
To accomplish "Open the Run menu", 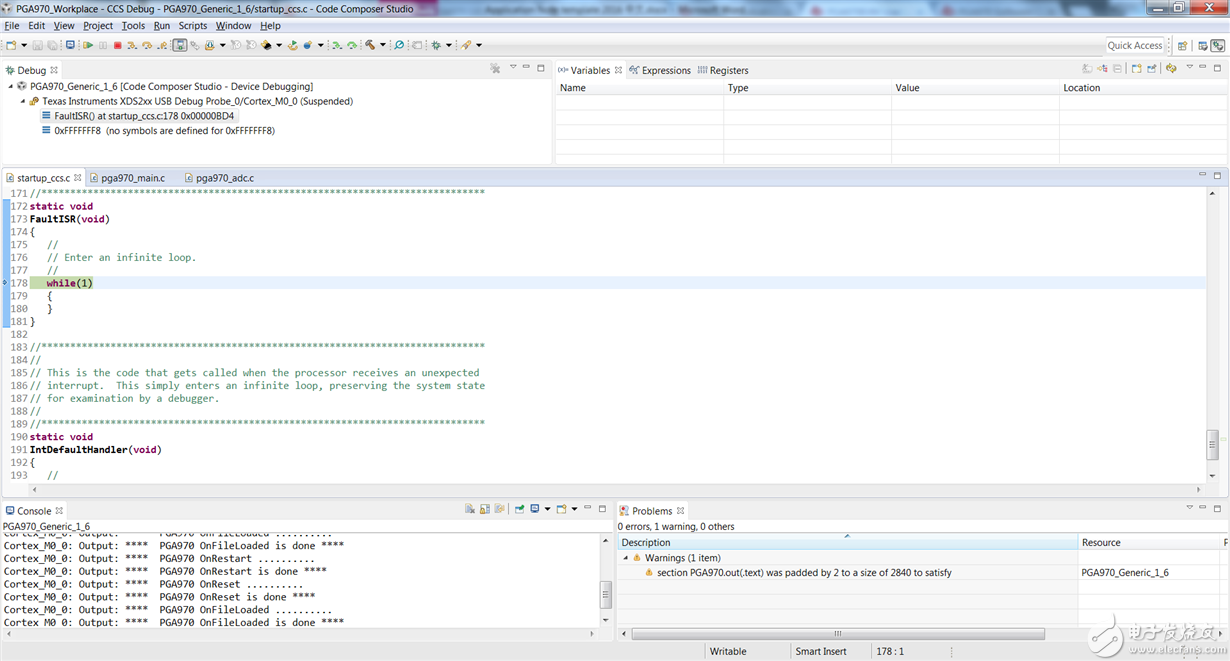I will (162, 25).
